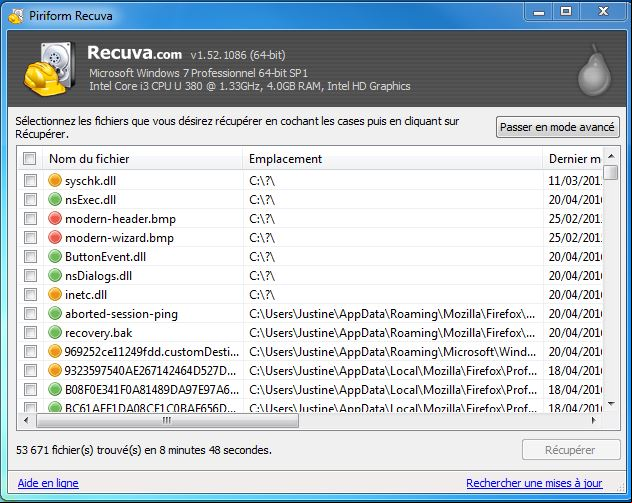
Task: Click Microsoft\Wind location path cell
Action: (393, 351)
